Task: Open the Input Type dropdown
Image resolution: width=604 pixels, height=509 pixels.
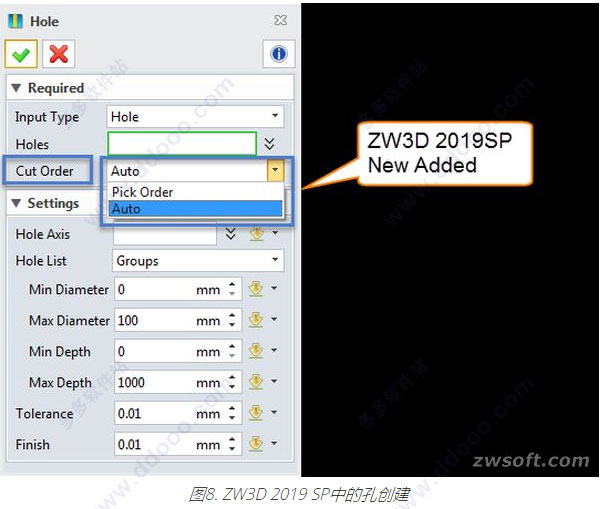Action: 195,116
